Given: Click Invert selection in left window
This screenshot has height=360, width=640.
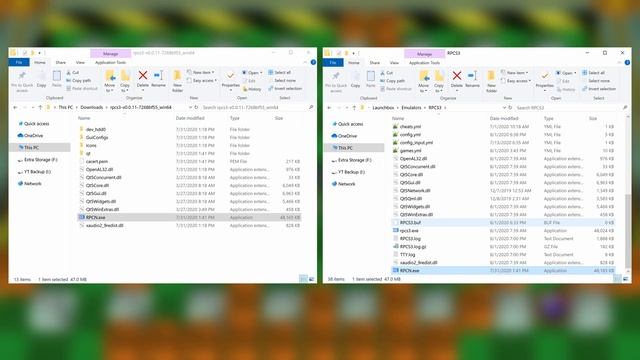Looking at the screenshot, I should [x=285, y=89].
